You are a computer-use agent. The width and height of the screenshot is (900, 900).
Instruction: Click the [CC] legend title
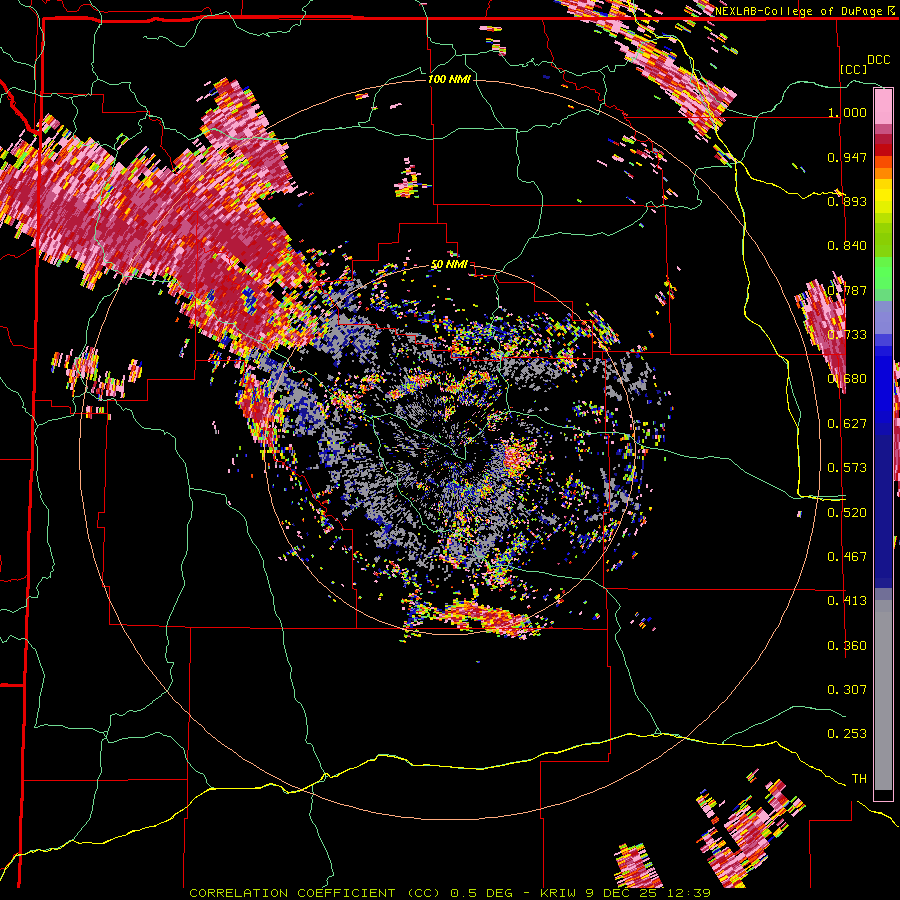tap(853, 69)
